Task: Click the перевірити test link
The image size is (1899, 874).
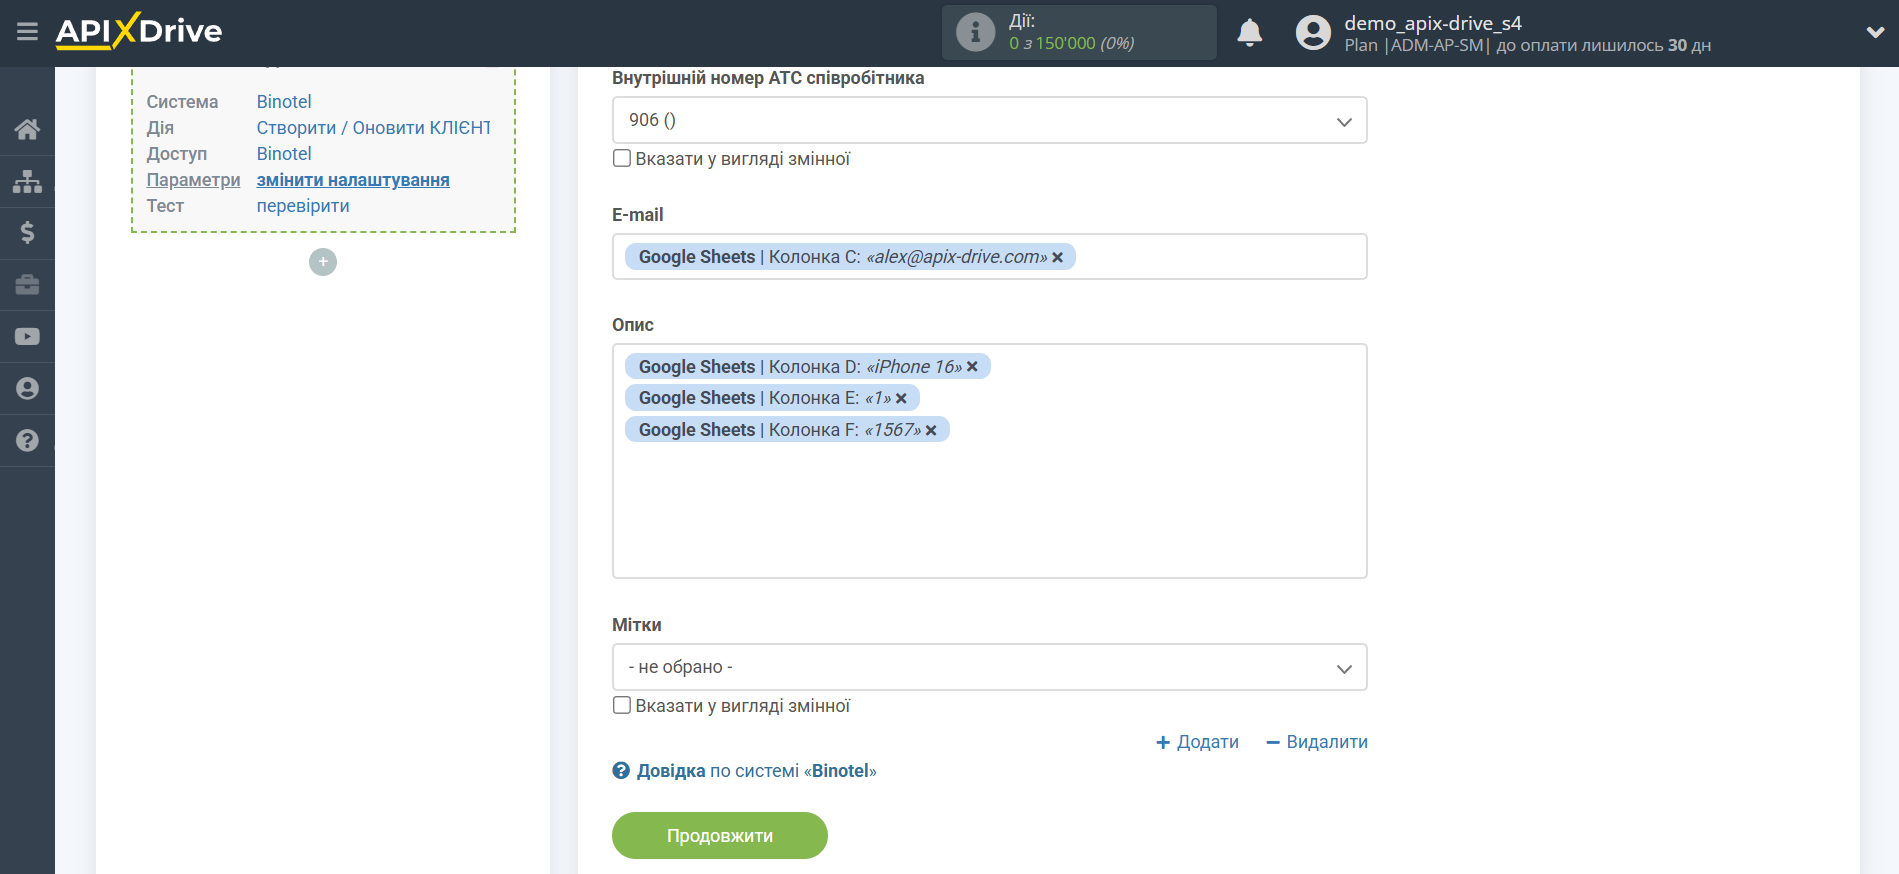Action: click(303, 206)
